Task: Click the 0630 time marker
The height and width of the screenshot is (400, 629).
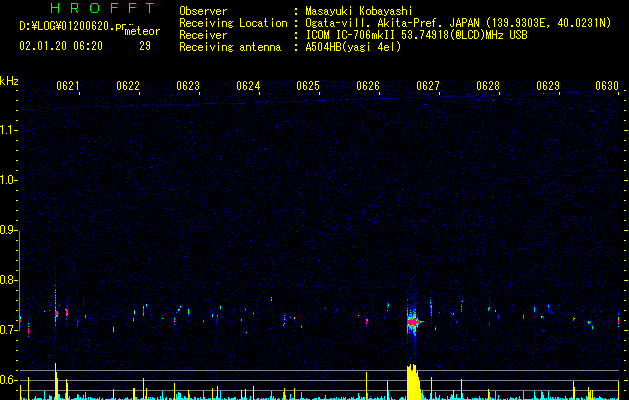Action: pyautogui.click(x=607, y=86)
